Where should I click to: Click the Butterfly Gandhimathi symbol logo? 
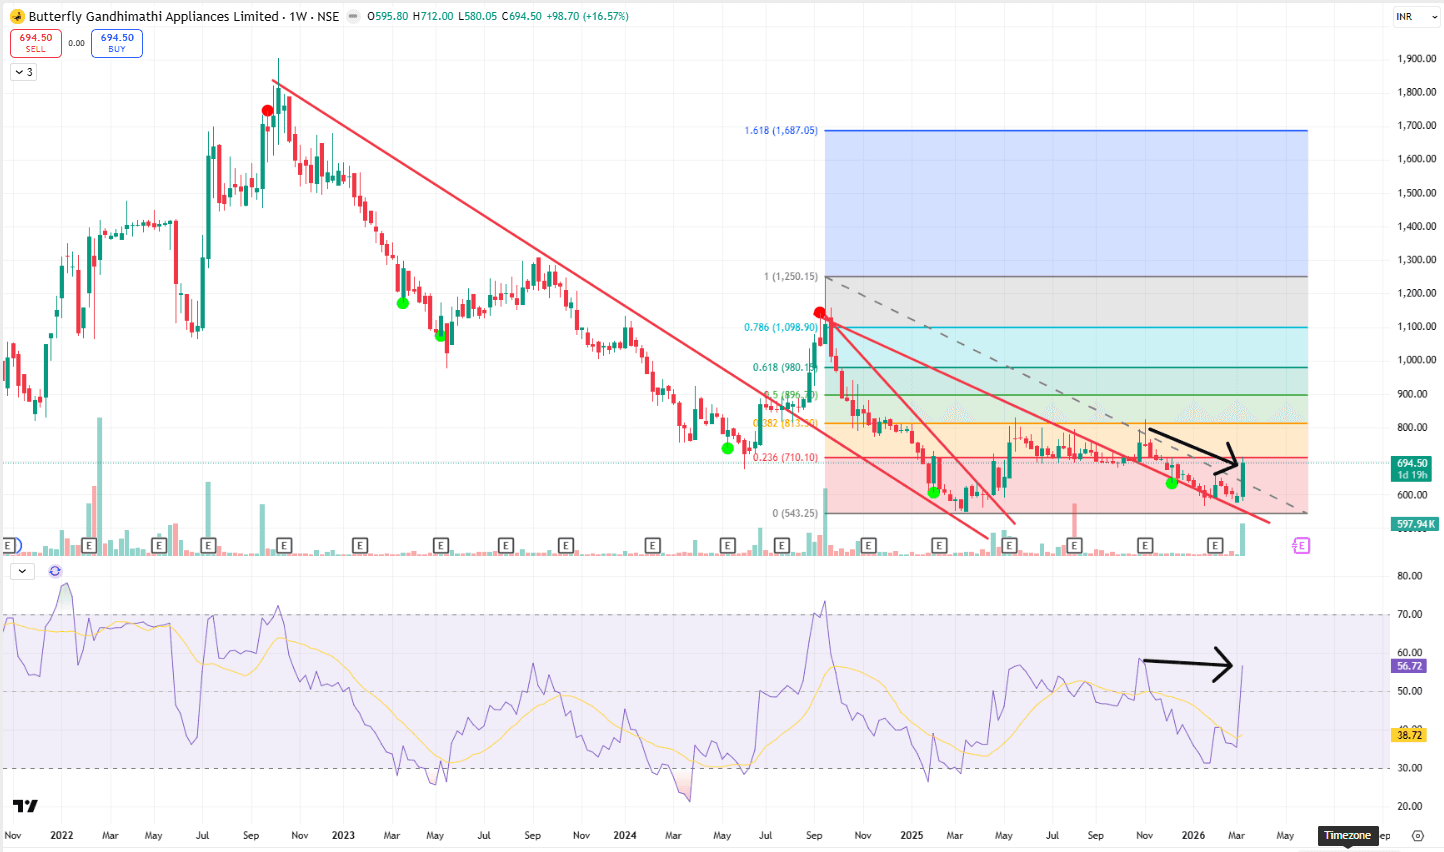[x=17, y=16]
